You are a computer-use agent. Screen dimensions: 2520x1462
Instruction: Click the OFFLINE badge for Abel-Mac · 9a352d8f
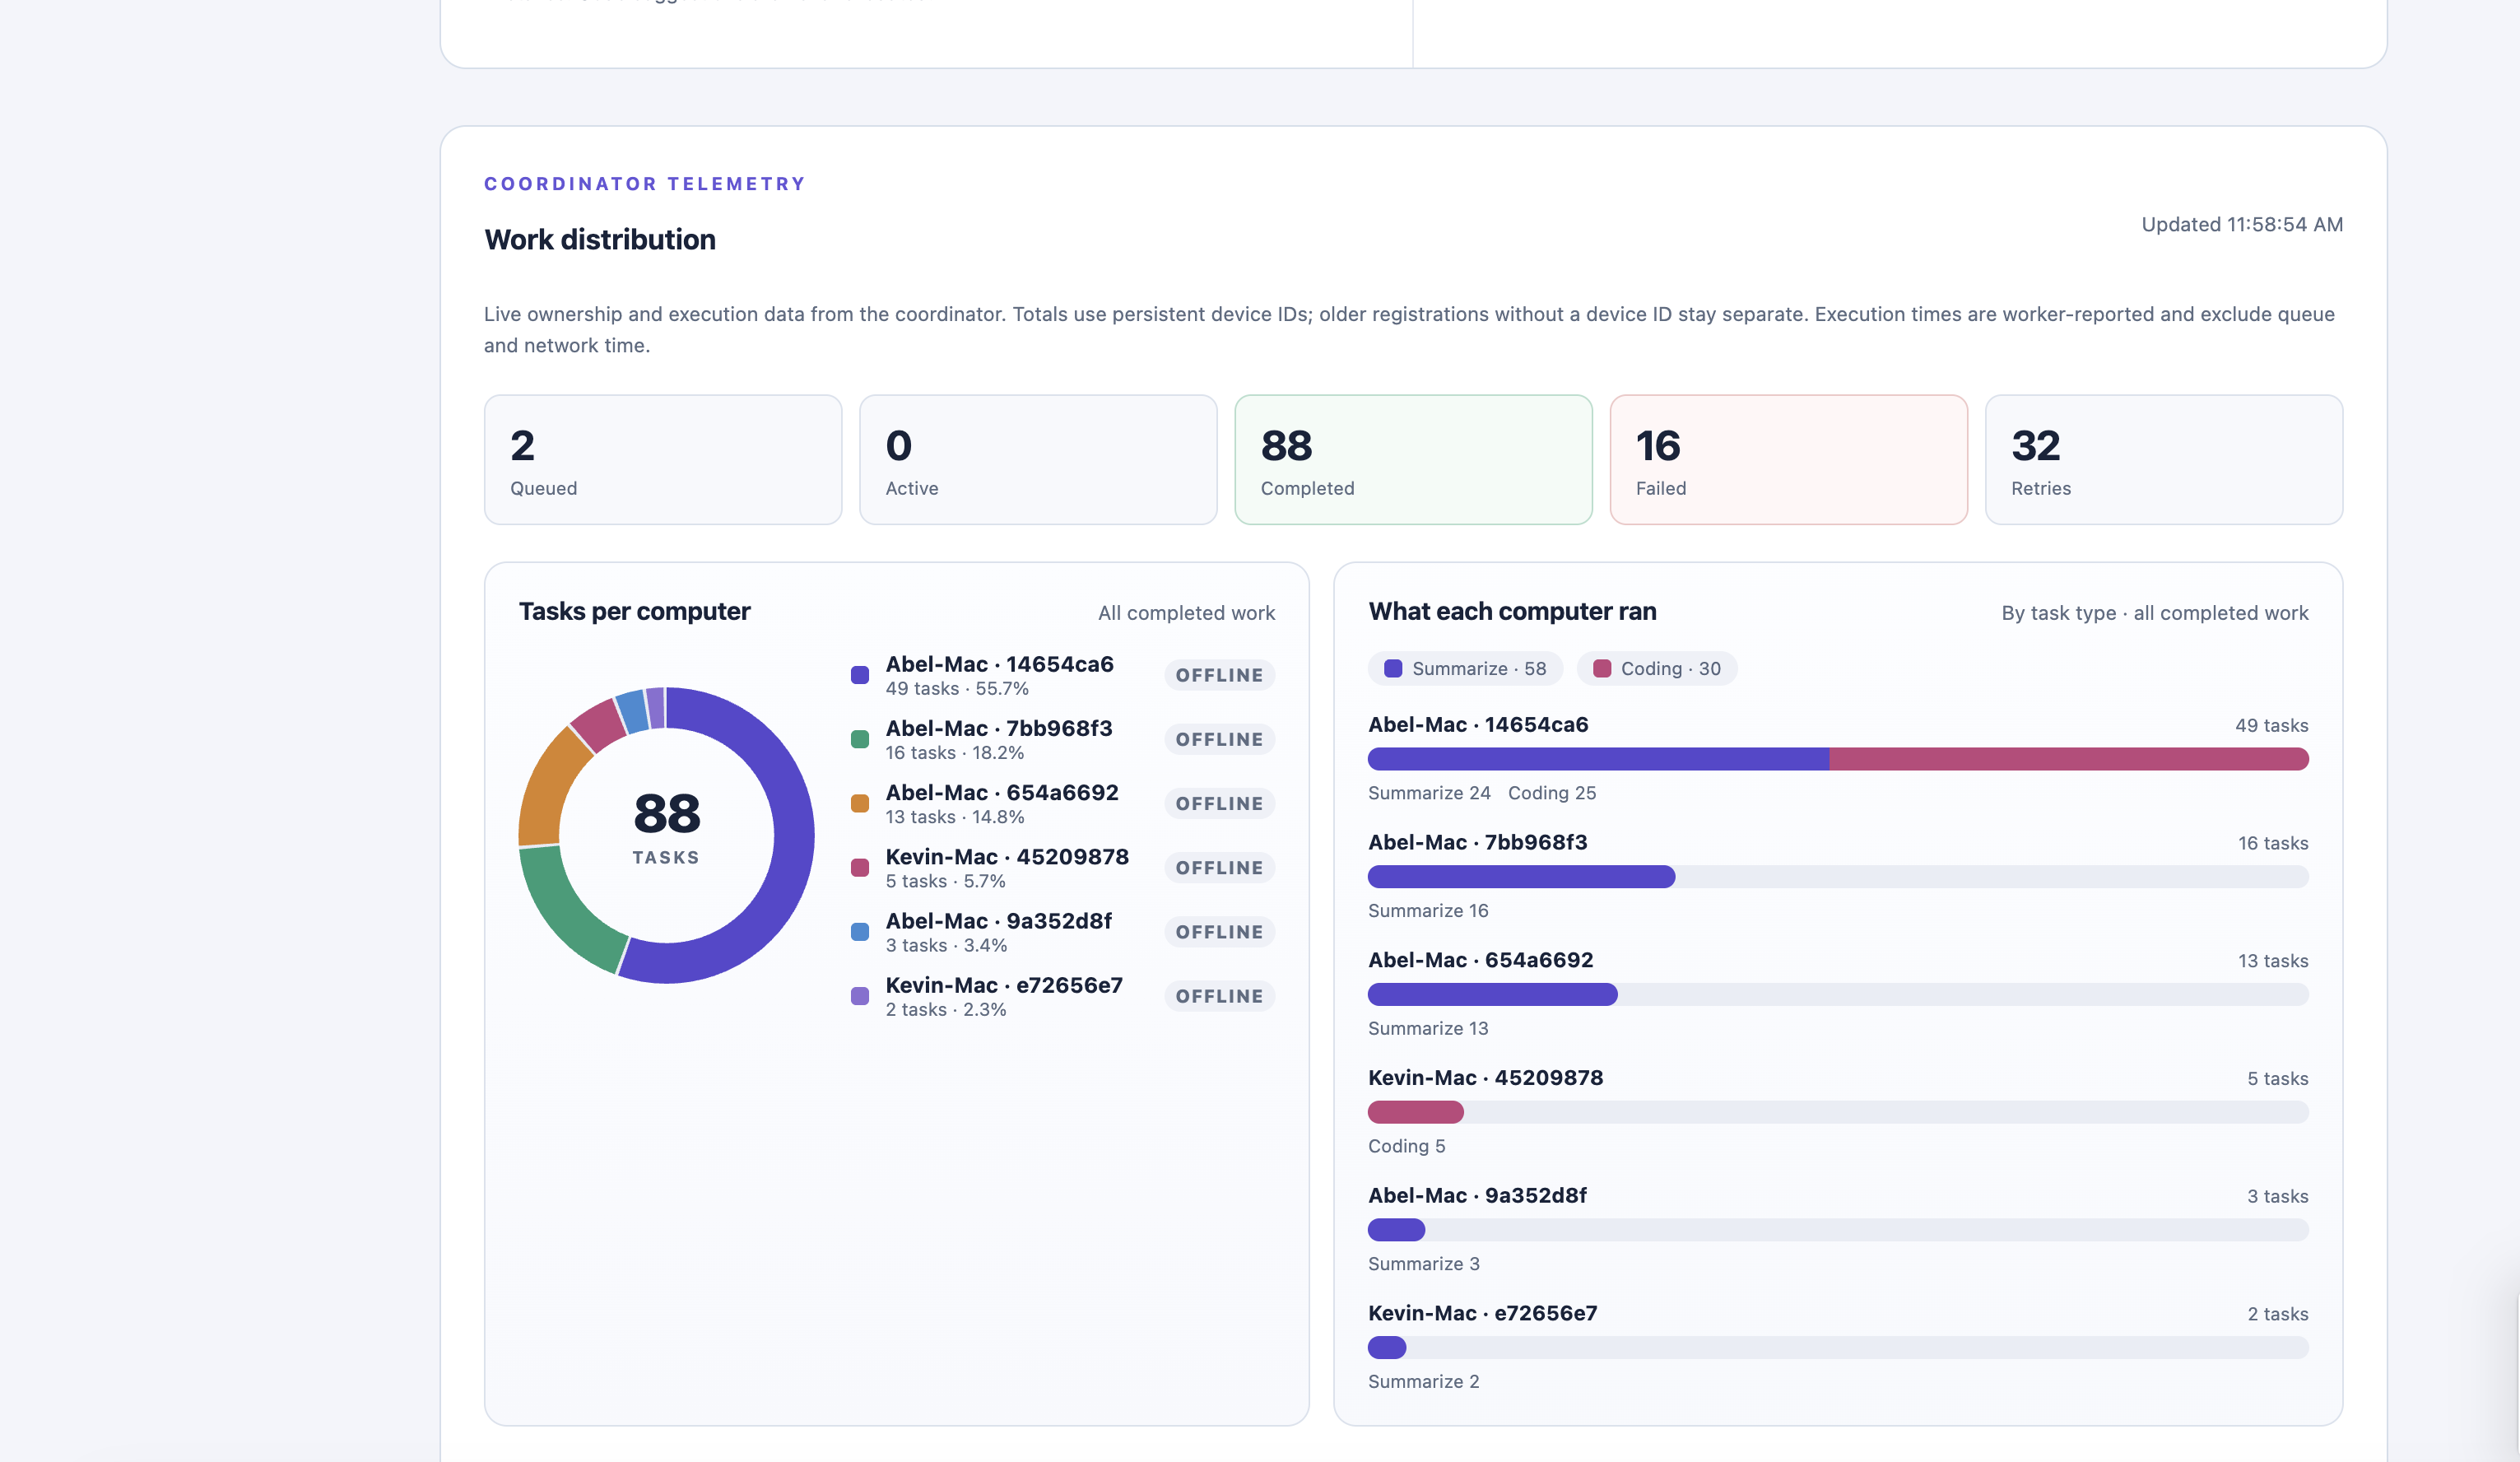[x=1219, y=932]
